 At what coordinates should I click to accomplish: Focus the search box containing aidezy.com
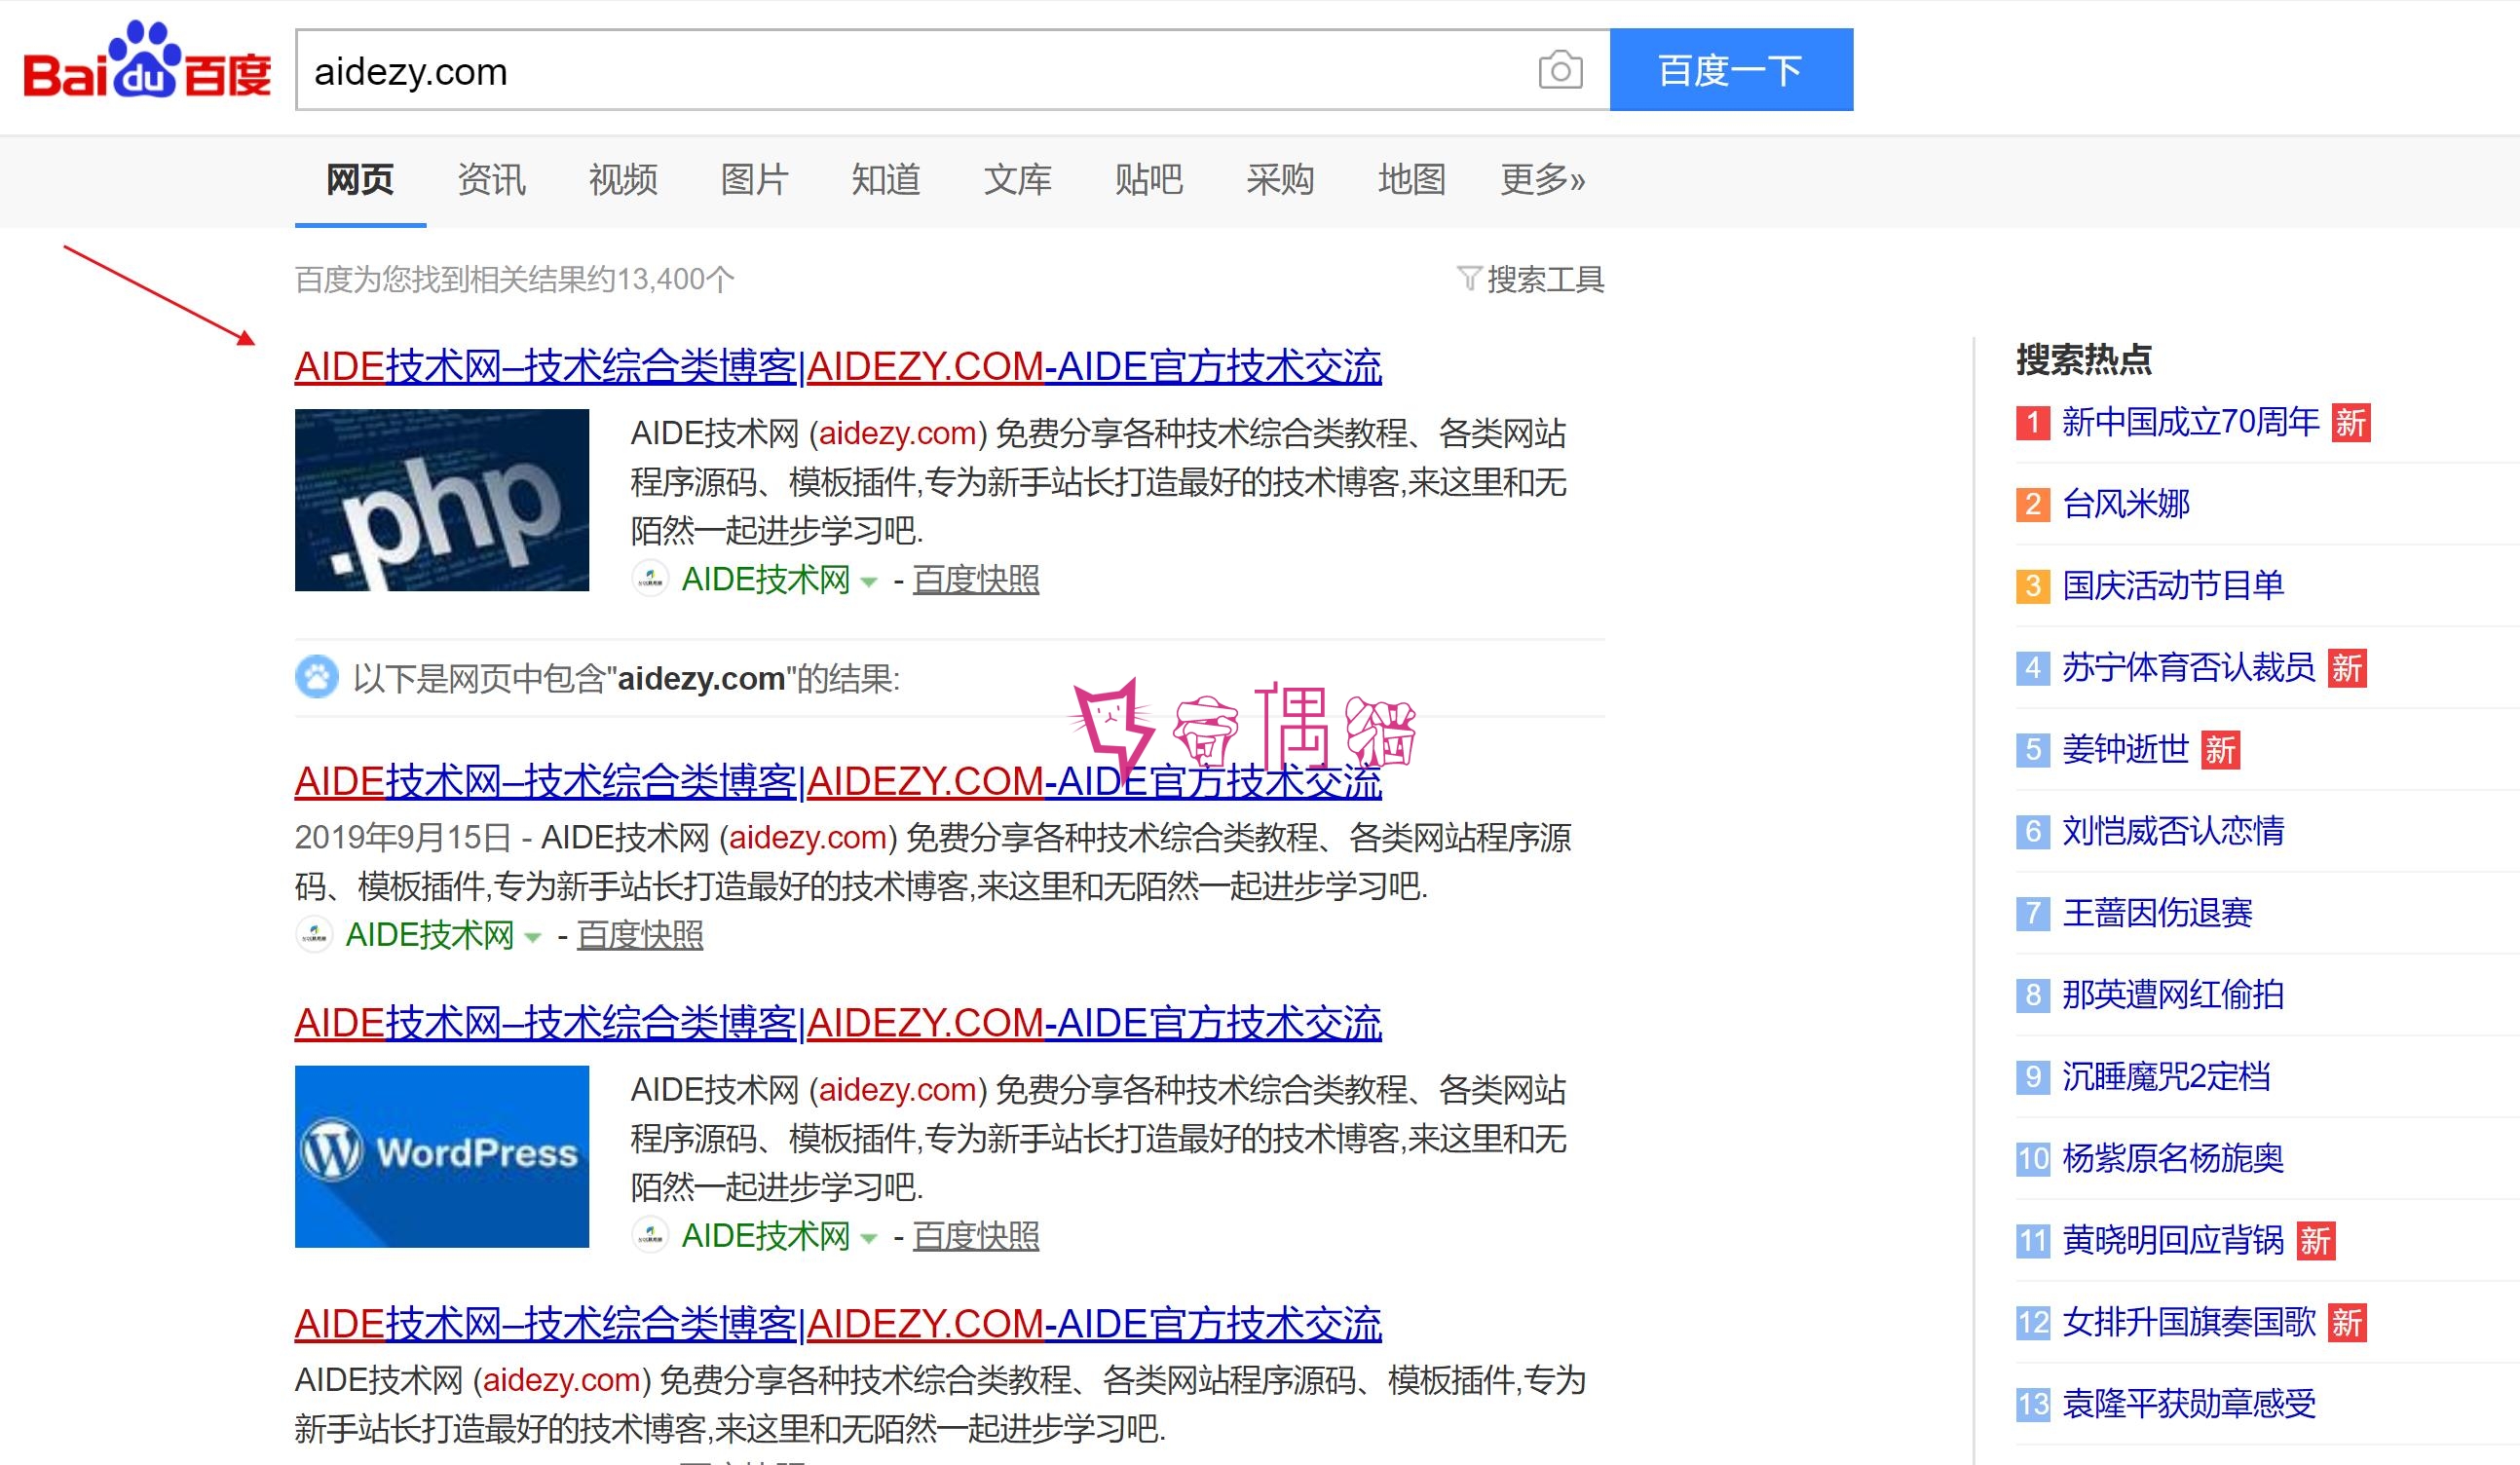coord(952,69)
